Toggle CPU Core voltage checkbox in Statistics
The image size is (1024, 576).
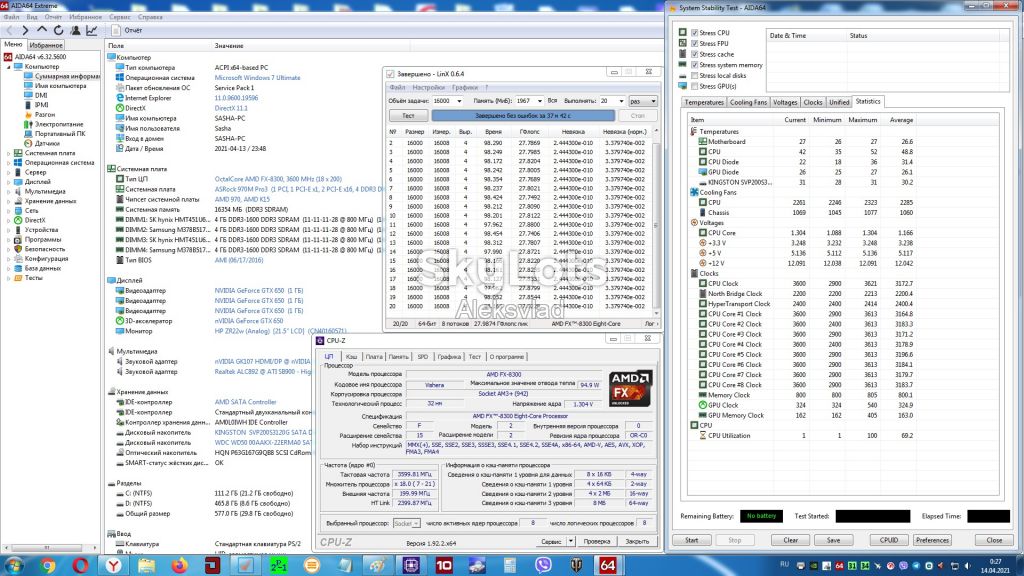point(703,233)
